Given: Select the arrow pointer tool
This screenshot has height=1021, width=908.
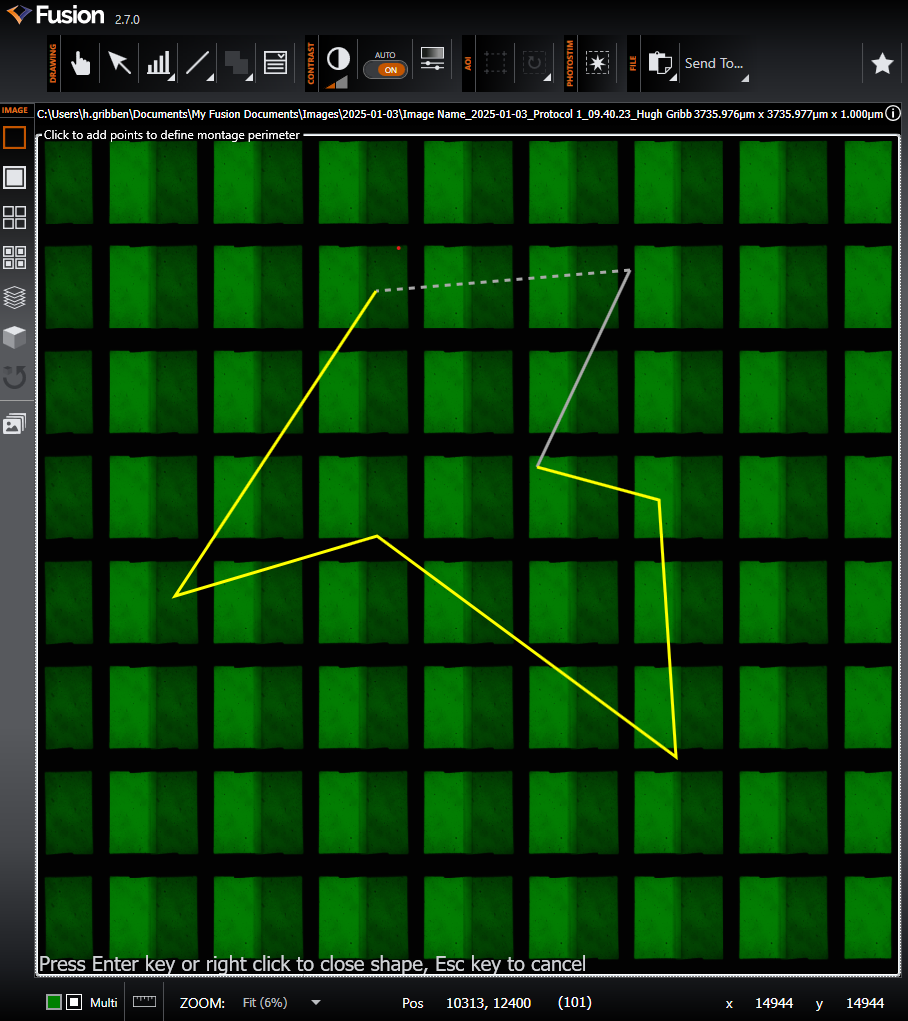Looking at the screenshot, I should pyautogui.click(x=119, y=63).
